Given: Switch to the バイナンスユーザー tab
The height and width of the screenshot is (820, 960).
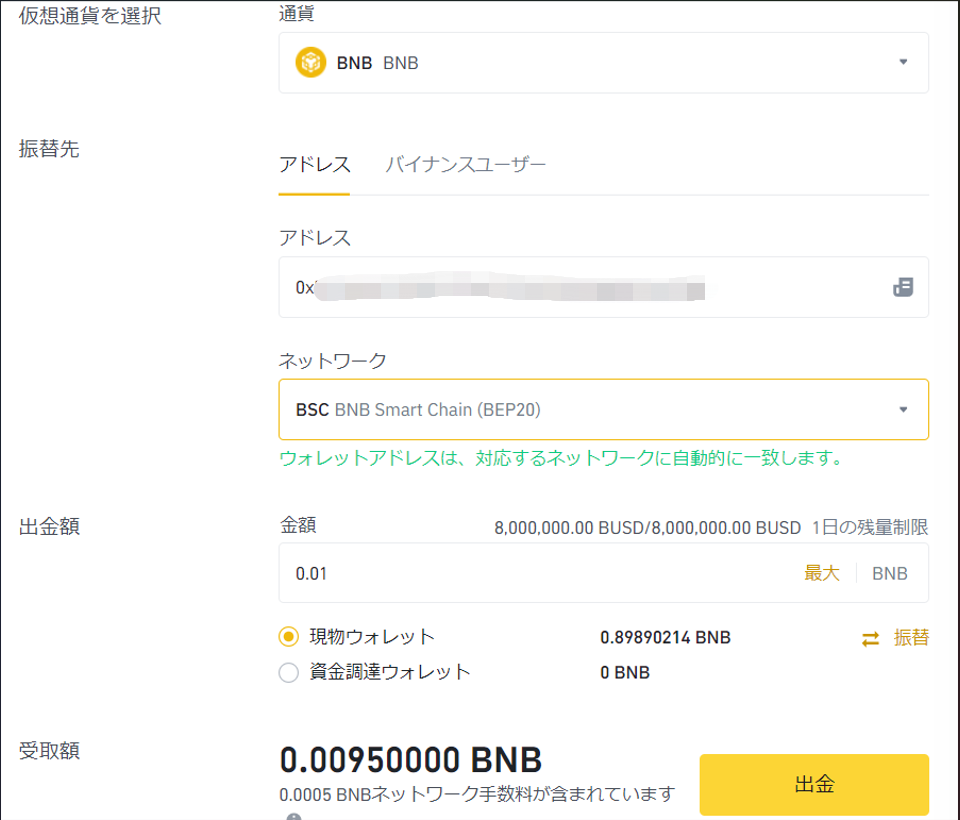Looking at the screenshot, I should [465, 165].
